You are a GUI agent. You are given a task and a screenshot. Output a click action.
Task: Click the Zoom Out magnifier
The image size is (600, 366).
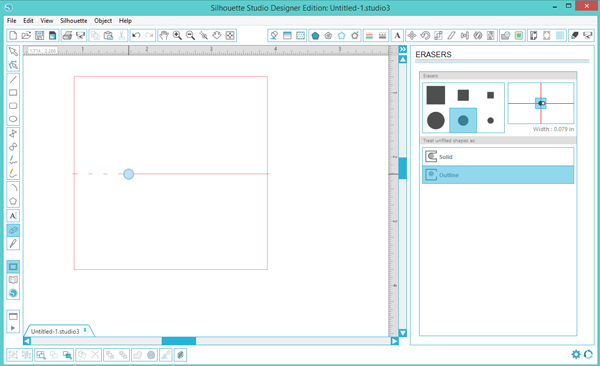point(190,36)
